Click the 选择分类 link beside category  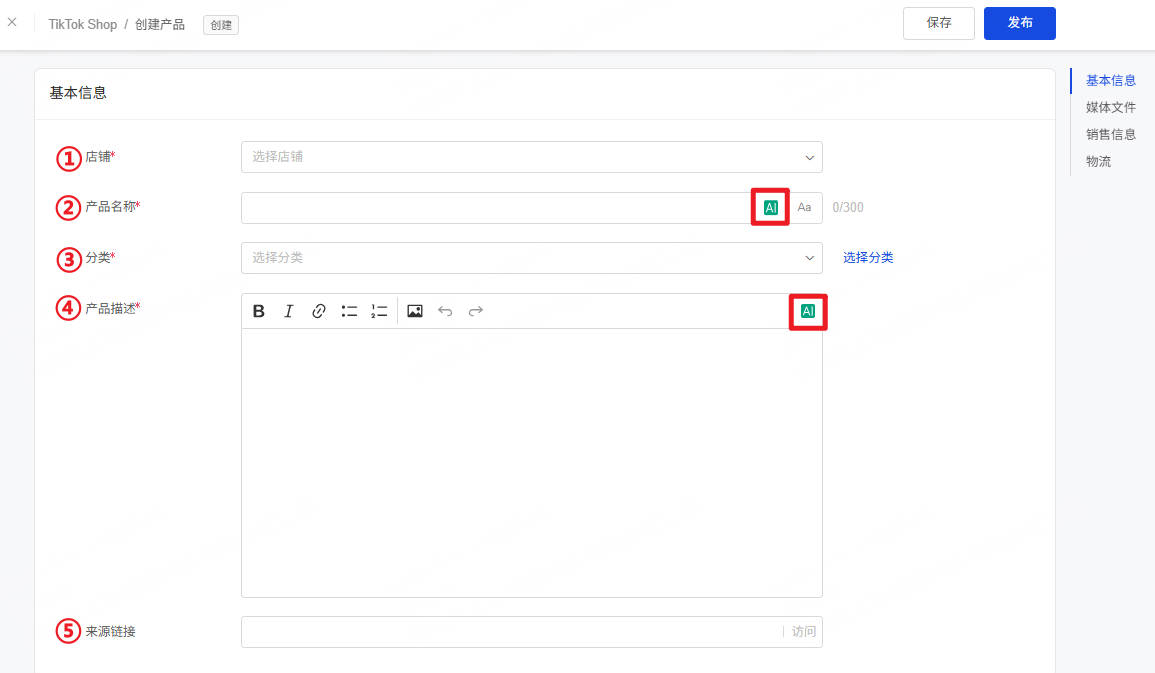coord(868,258)
